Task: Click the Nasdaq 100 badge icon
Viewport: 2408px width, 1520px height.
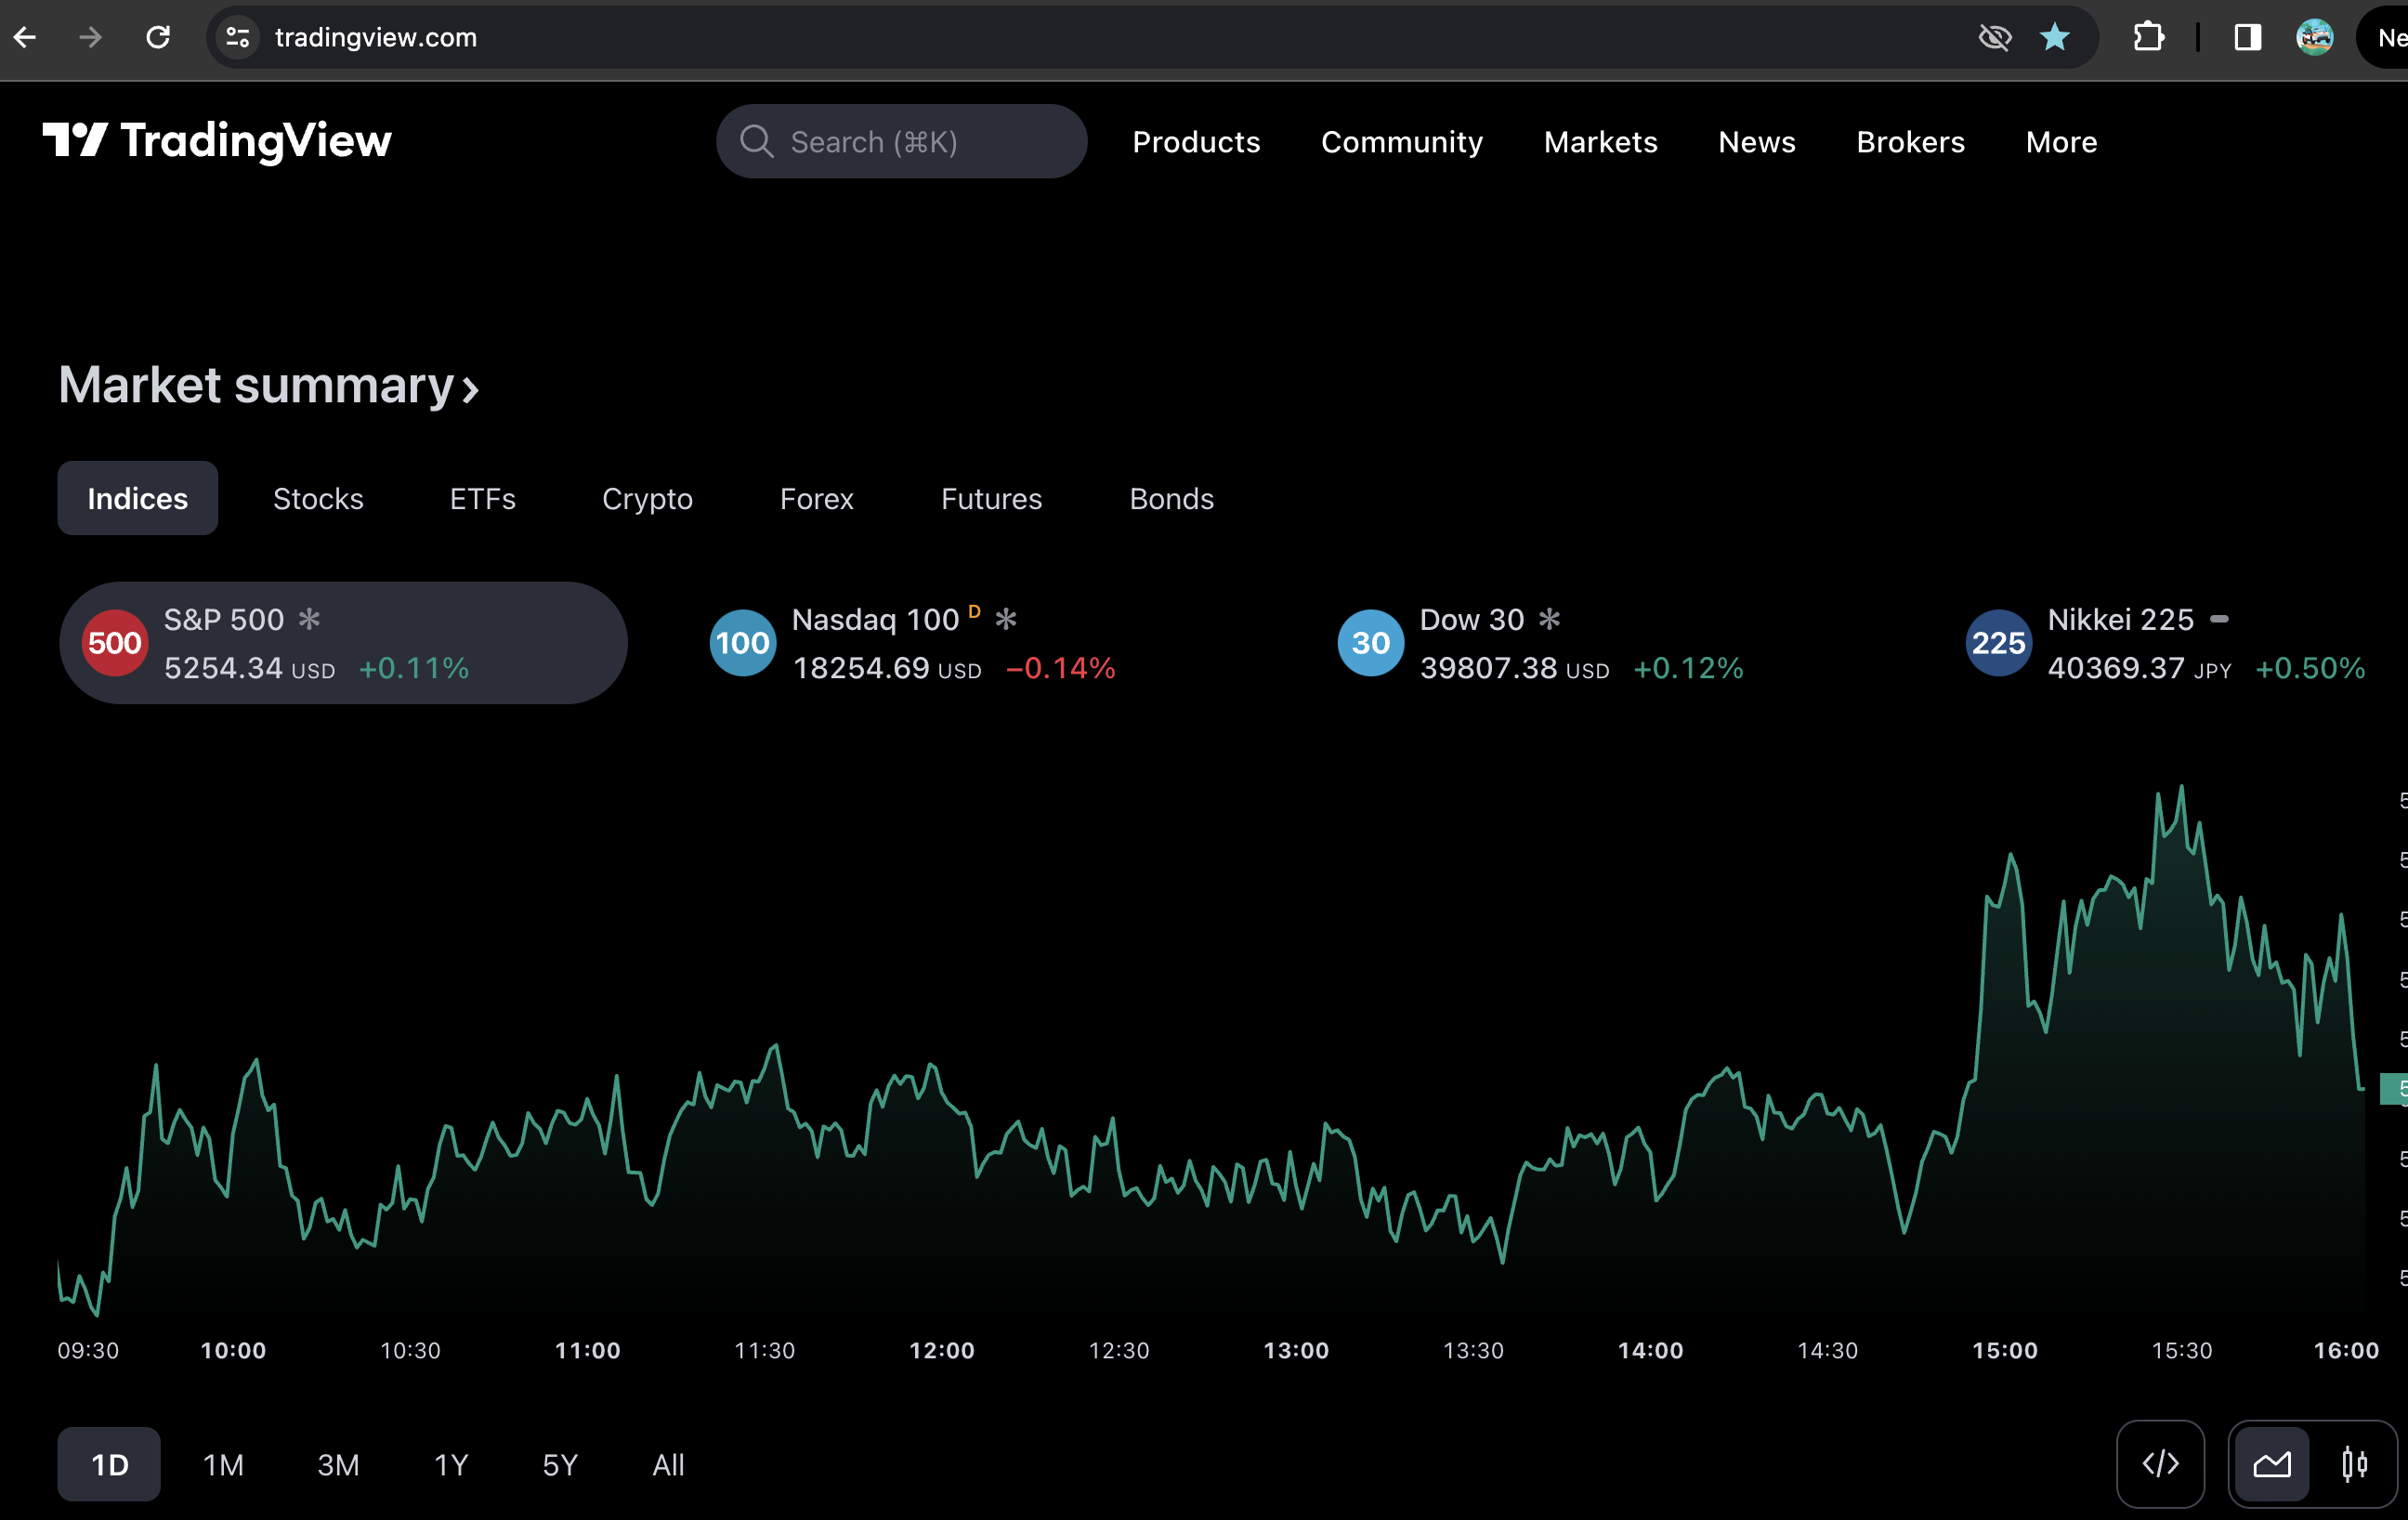Action: (742, 643)
